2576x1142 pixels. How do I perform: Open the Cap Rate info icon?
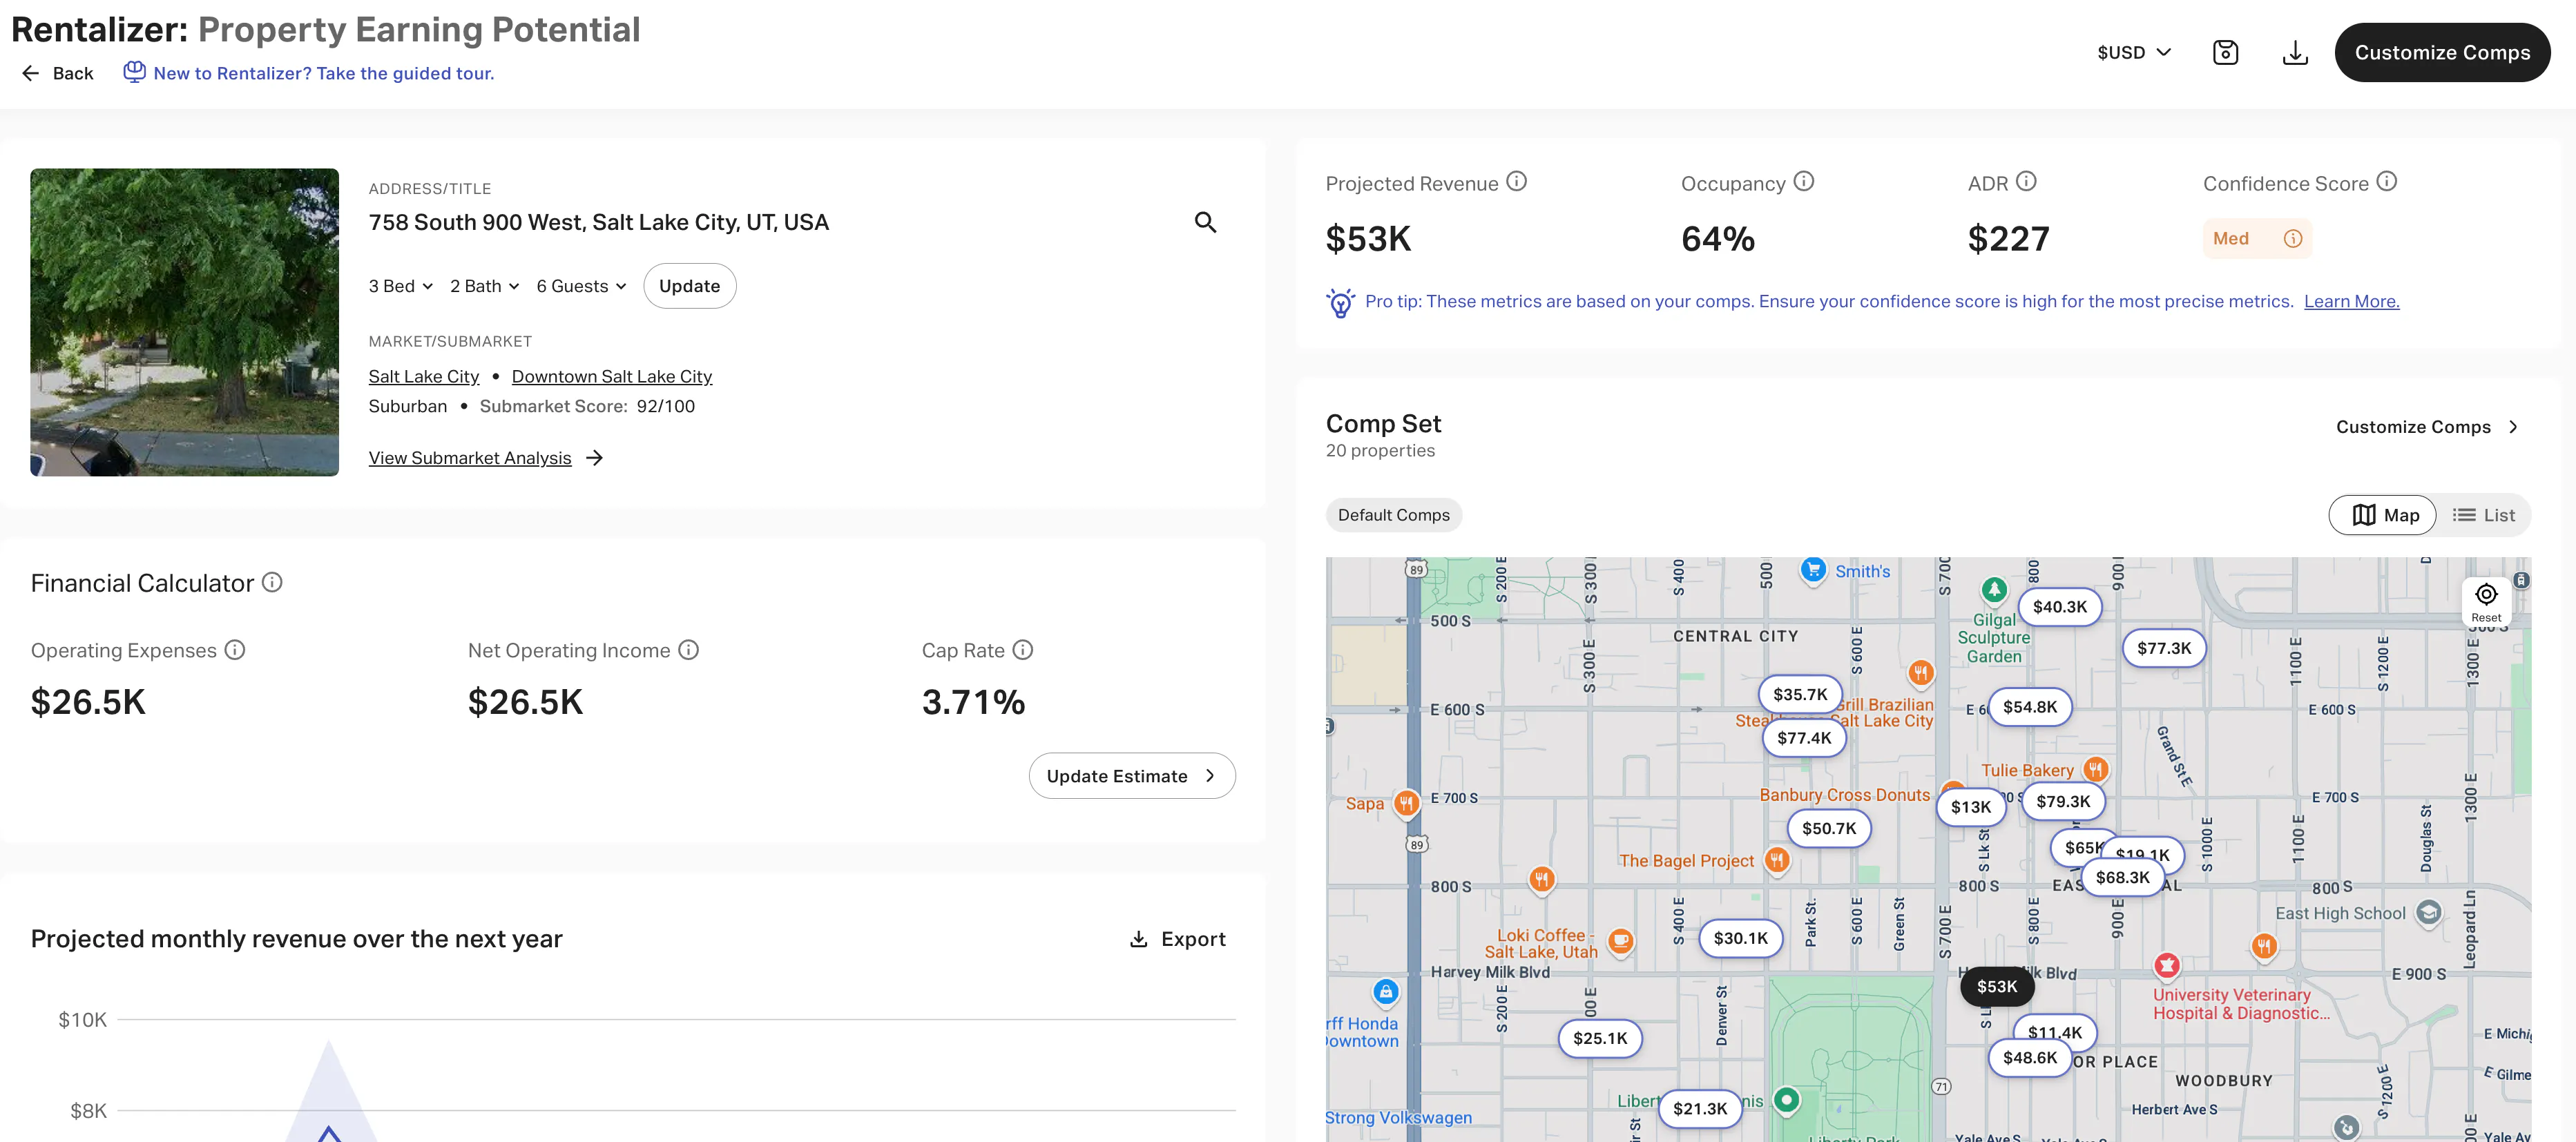[x=1022, y=650]
